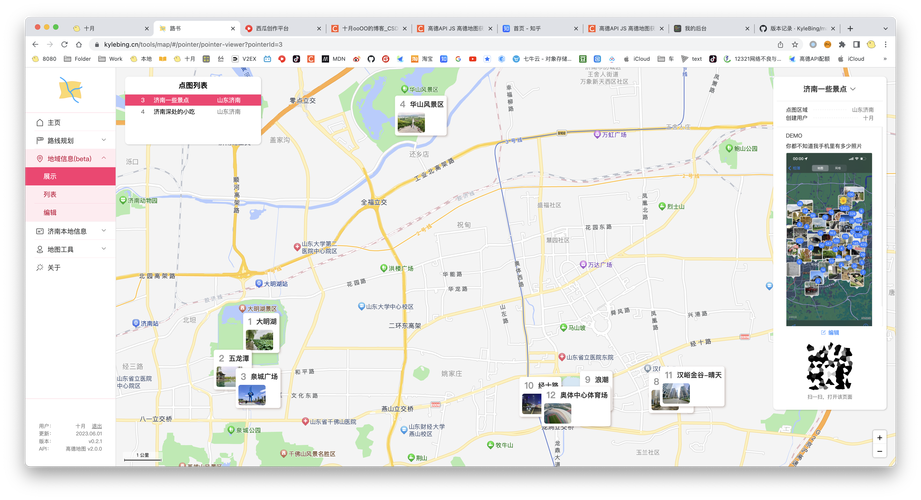Open the V2EX bookmark
The image size is (921, 500).
244,59
